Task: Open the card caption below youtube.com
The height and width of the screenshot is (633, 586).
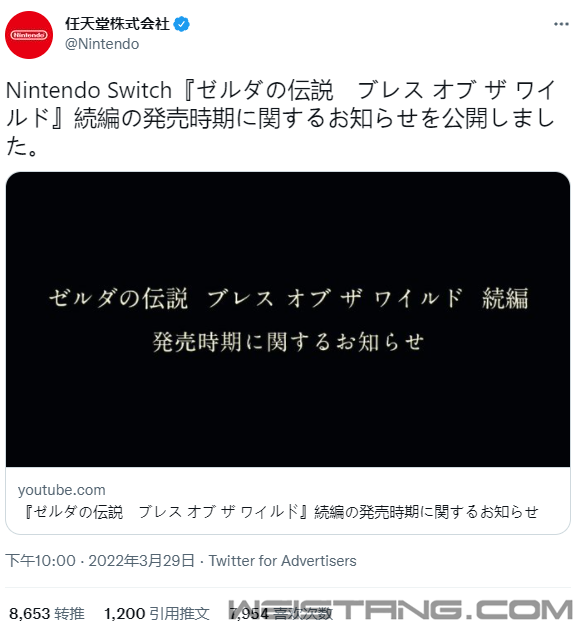Action: pos(281,512)
